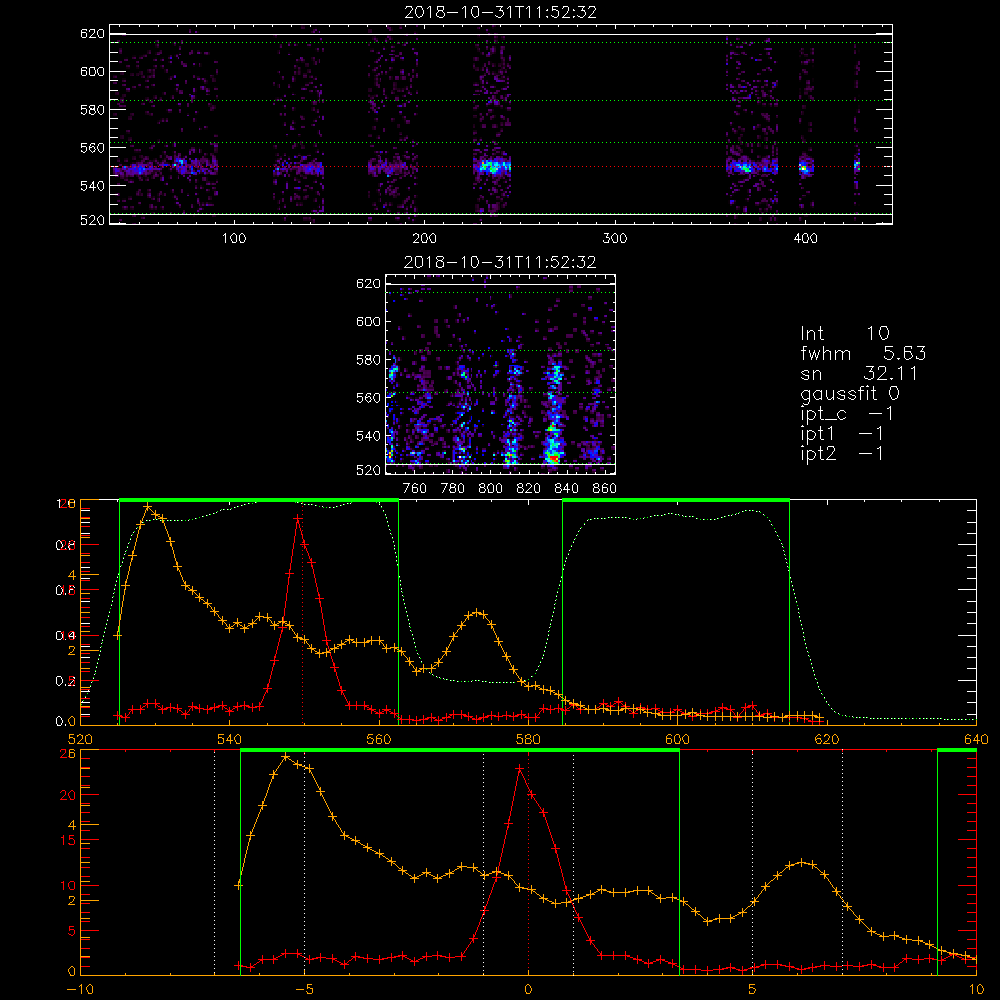Click x-axis label 100 of top spectrogram
Screen dimensions: 1000x1000
(234, 239)
